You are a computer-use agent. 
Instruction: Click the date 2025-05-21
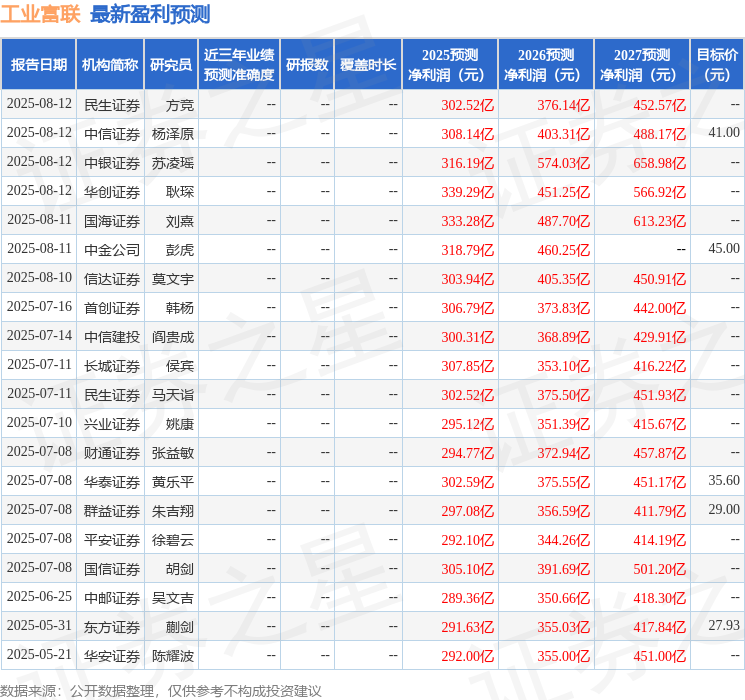(39, 654)
